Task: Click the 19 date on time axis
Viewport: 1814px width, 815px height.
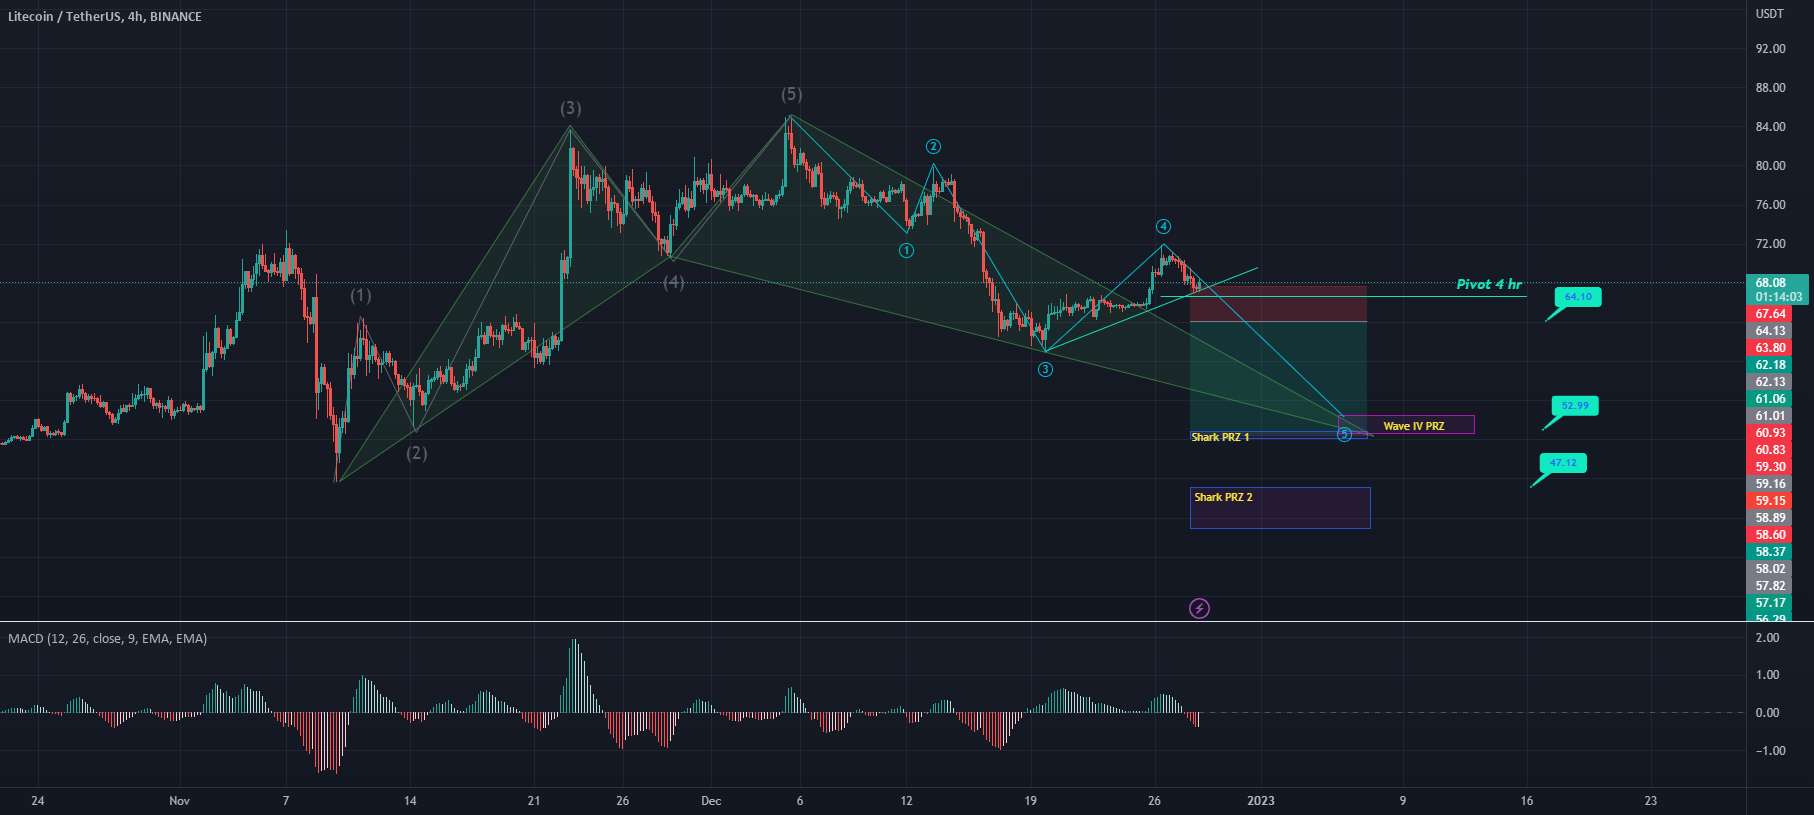Action: [1031, 801]
